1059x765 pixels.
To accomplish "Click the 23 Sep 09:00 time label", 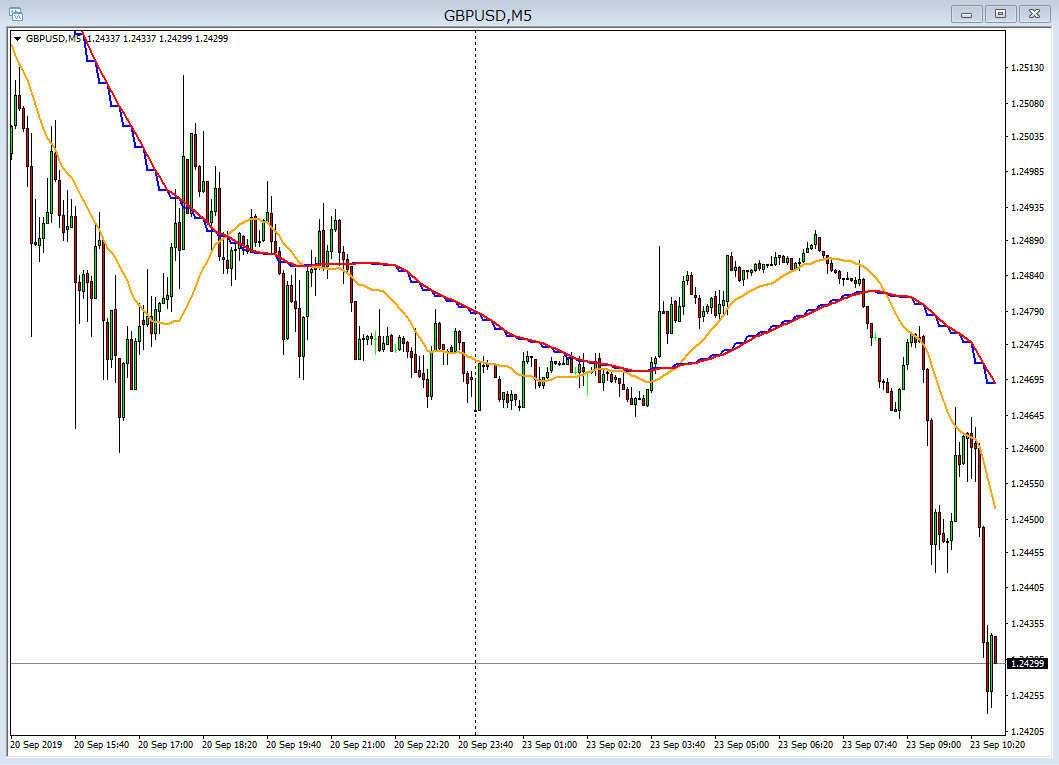I will tap(933, 745).
